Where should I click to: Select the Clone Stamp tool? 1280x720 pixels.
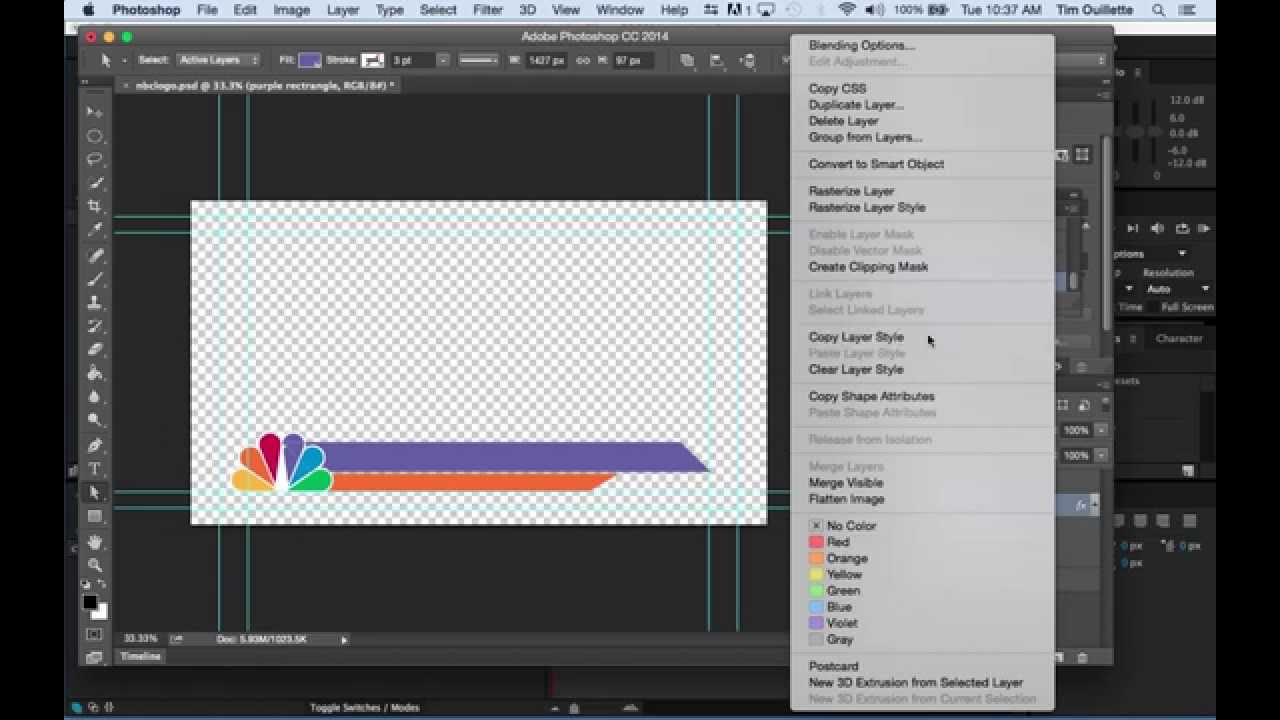[x=95, y=303]
